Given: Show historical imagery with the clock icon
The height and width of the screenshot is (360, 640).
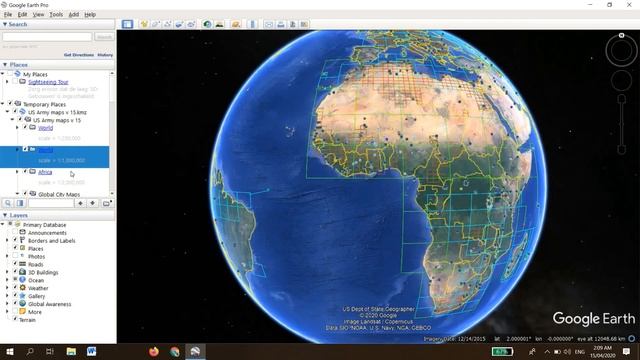Looking at the screenshot, I should pos(207,24).
